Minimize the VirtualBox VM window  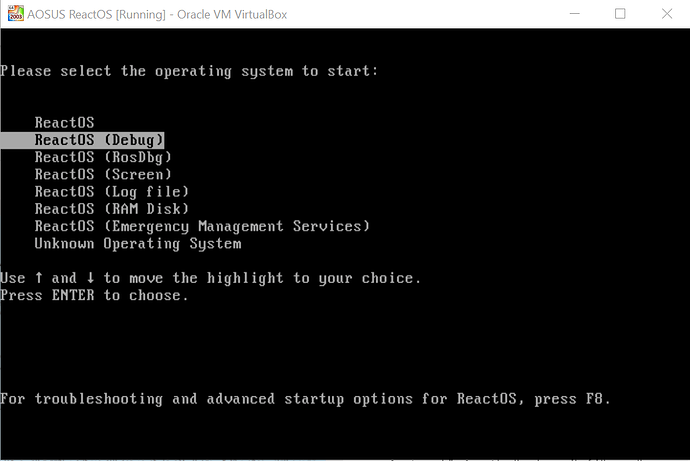click(574, 13)
